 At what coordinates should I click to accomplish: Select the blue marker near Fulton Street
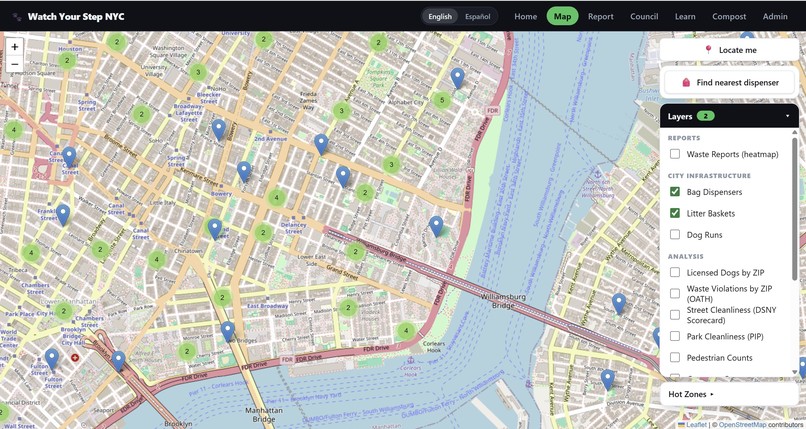point(51,359)
